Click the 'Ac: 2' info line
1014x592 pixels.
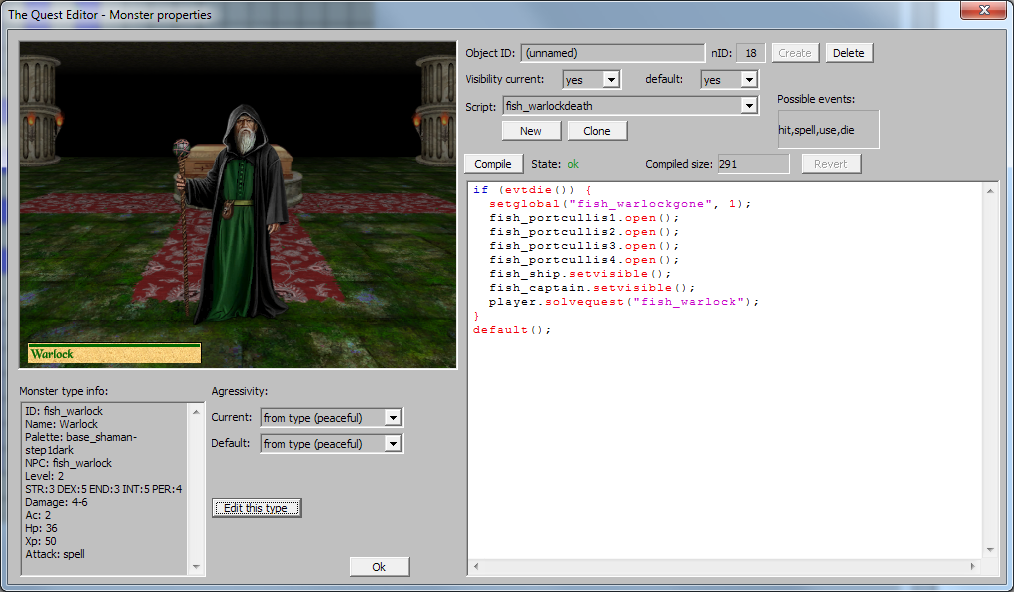[38, 515]
